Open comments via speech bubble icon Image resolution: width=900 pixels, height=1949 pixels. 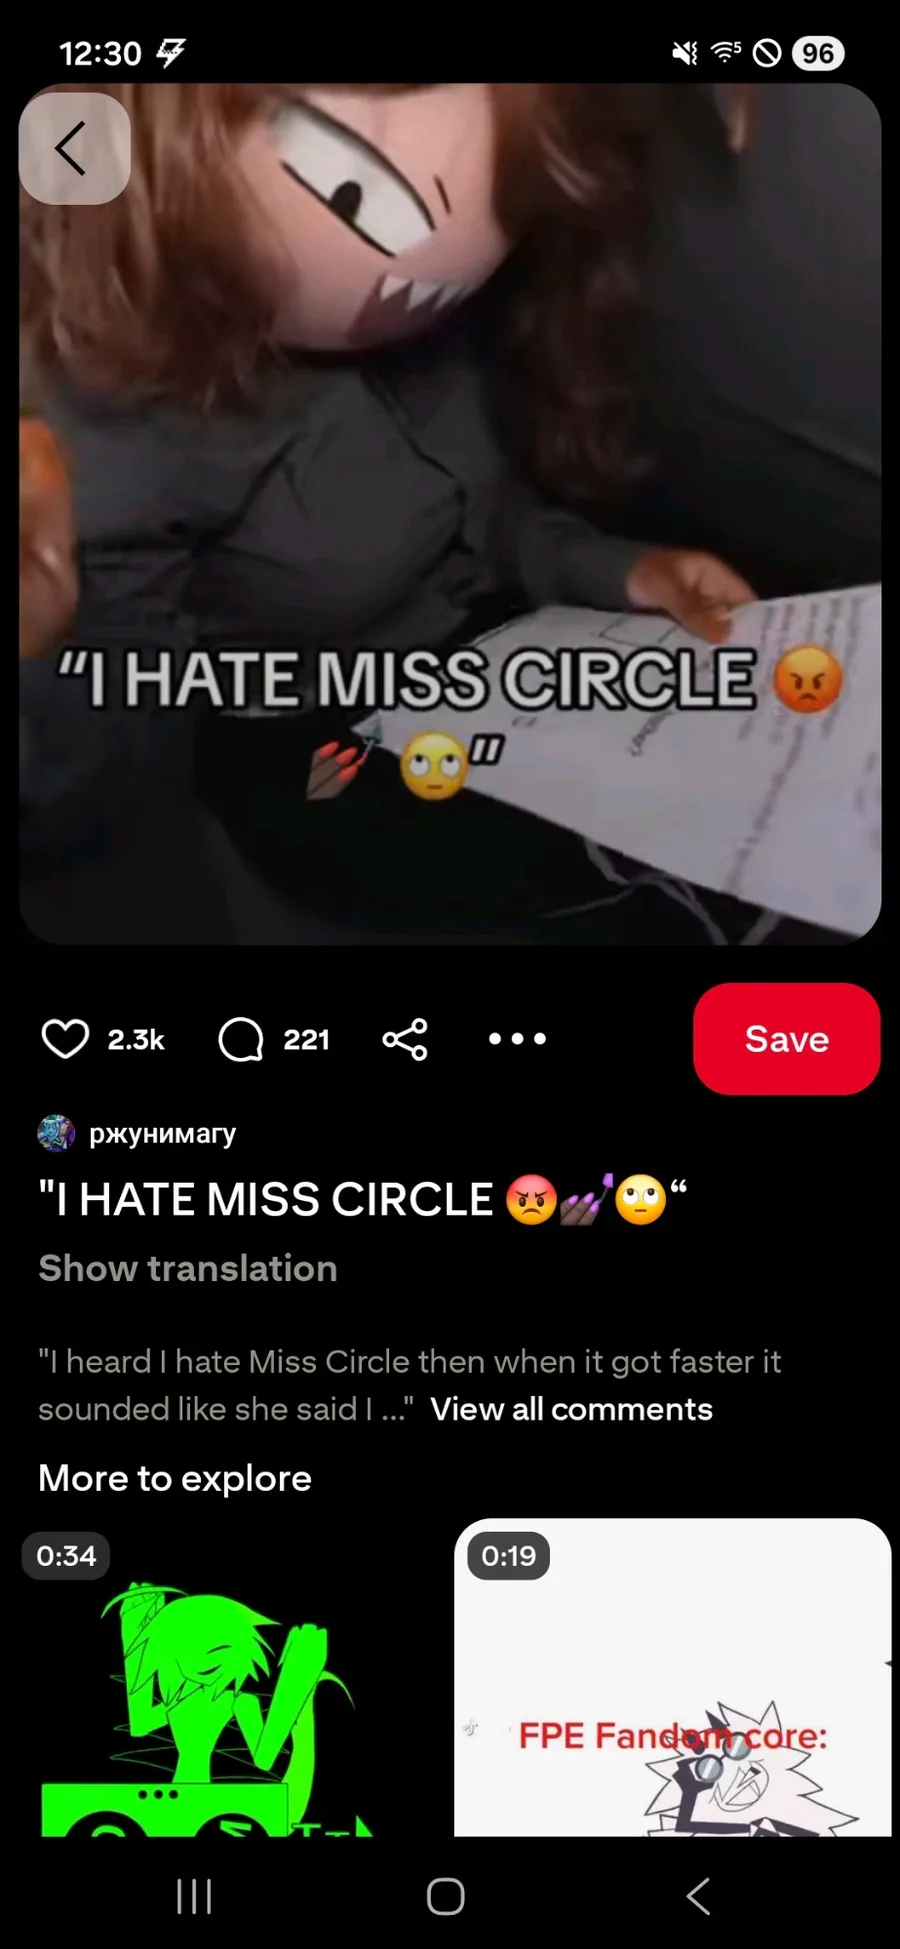[x=241, y=1039]
